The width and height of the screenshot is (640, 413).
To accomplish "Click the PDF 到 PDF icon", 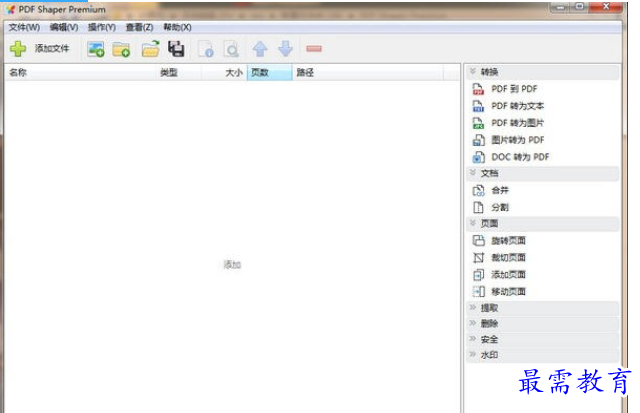I will click(478, 89).
